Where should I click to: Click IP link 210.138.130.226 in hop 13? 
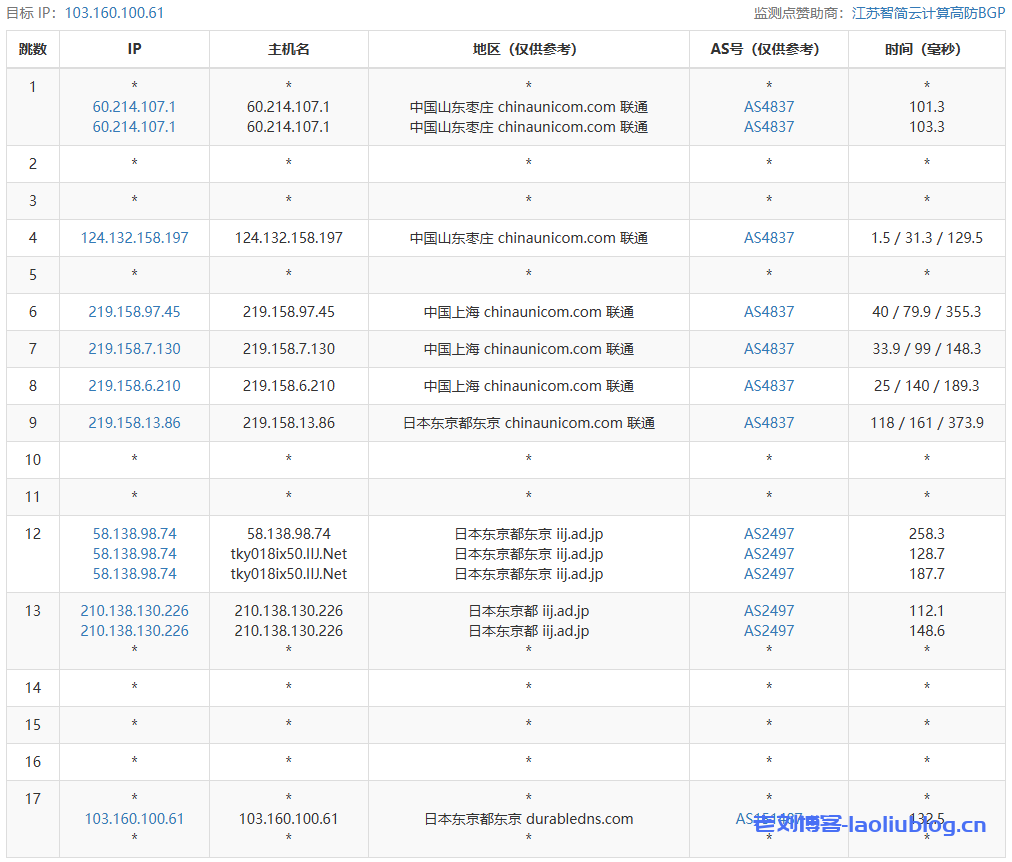134,610
